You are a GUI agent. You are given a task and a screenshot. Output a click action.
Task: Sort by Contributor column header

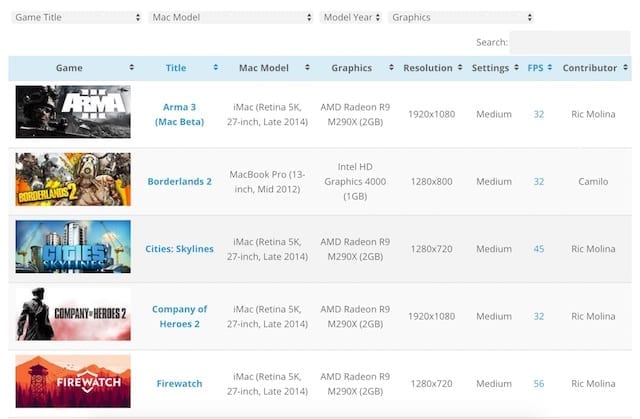pos(589,68)
